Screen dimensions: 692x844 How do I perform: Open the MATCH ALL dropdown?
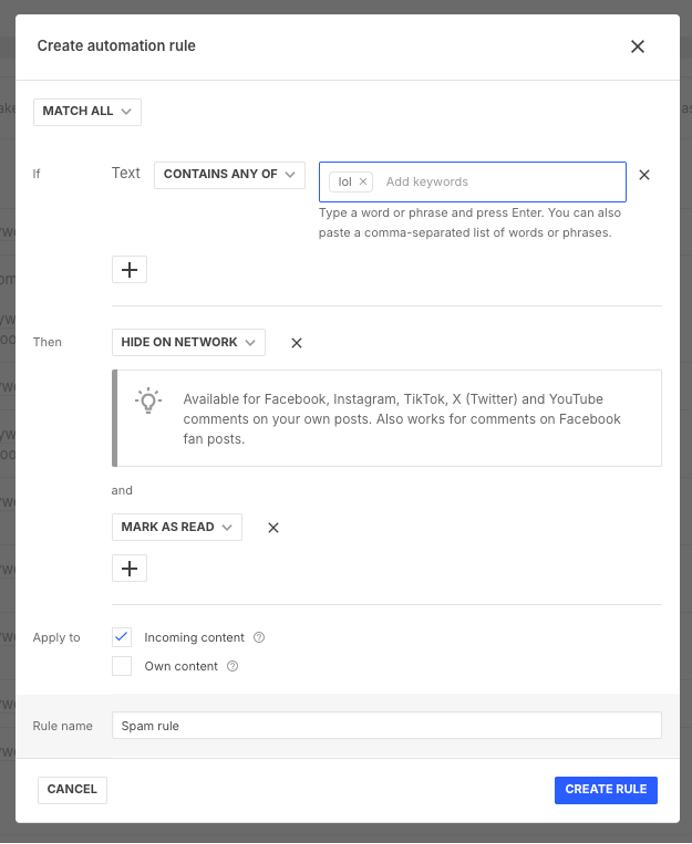click(x=87, y=111)
